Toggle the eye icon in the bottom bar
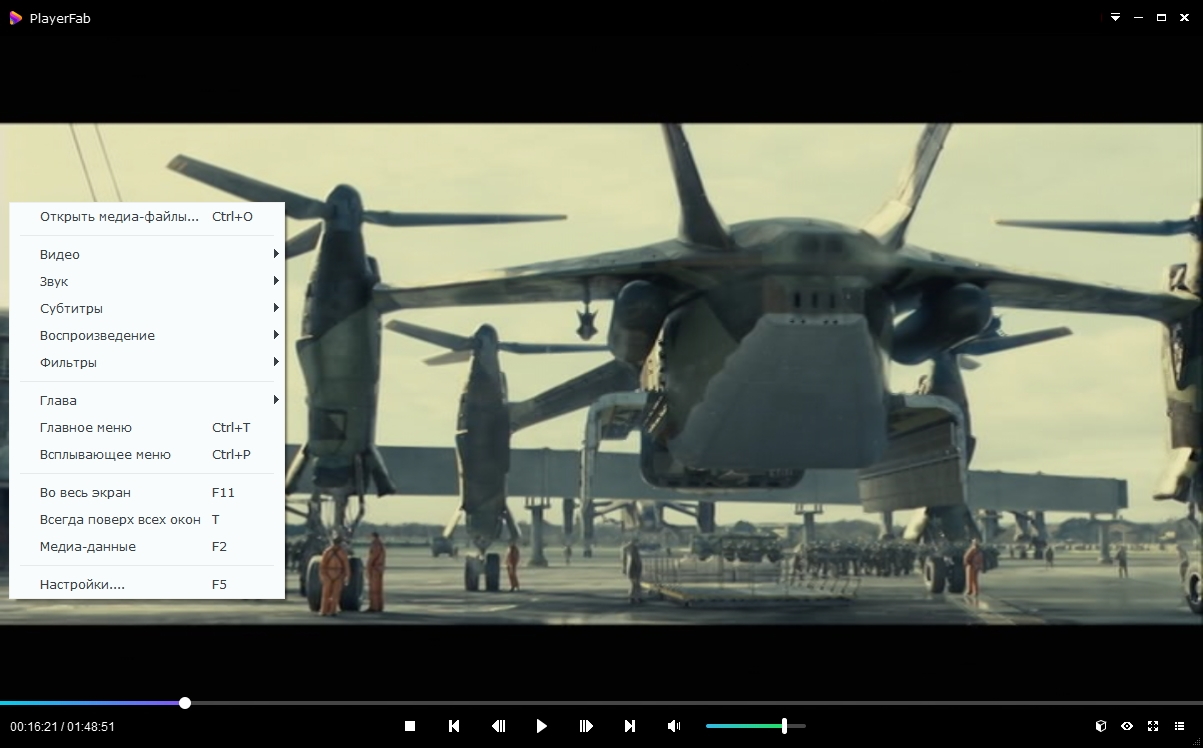 1127,726
